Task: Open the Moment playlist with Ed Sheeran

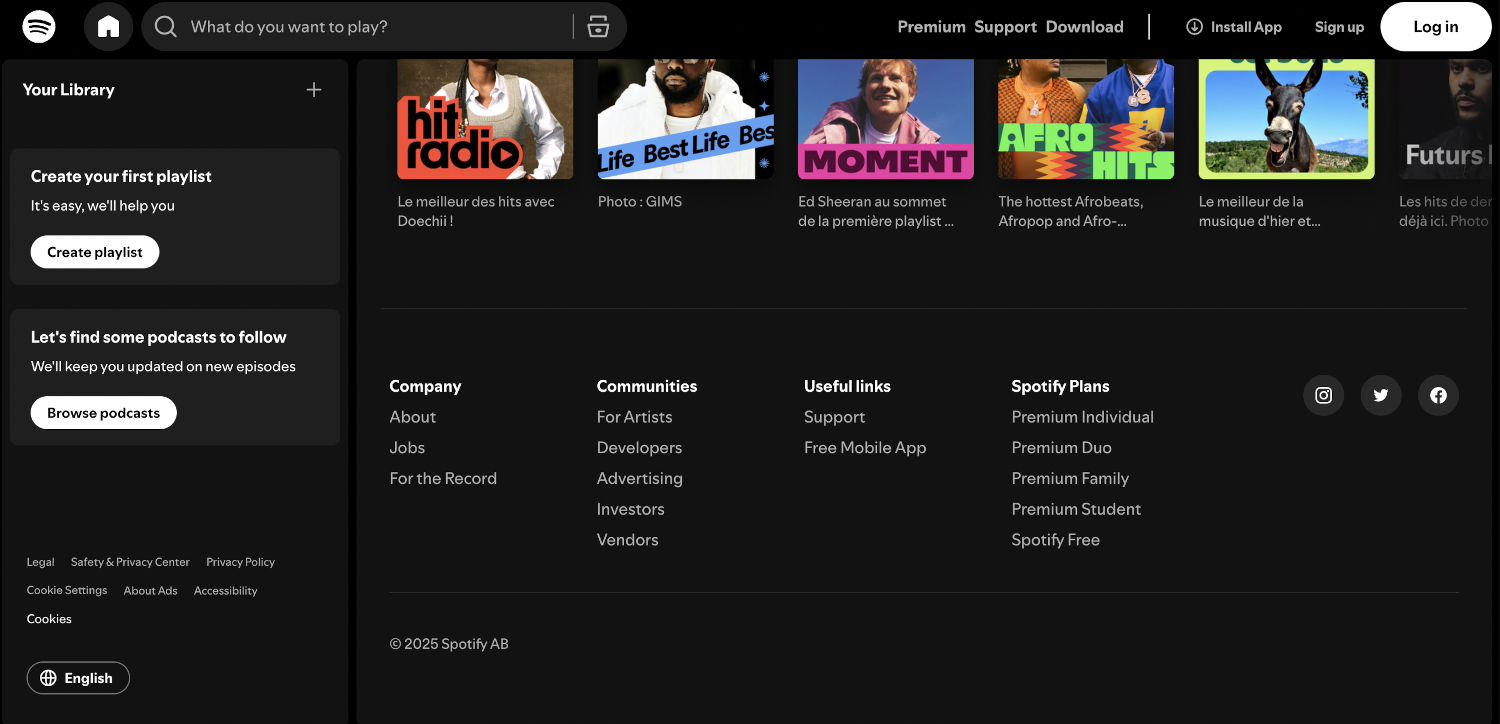Action: tap(886, 119)
